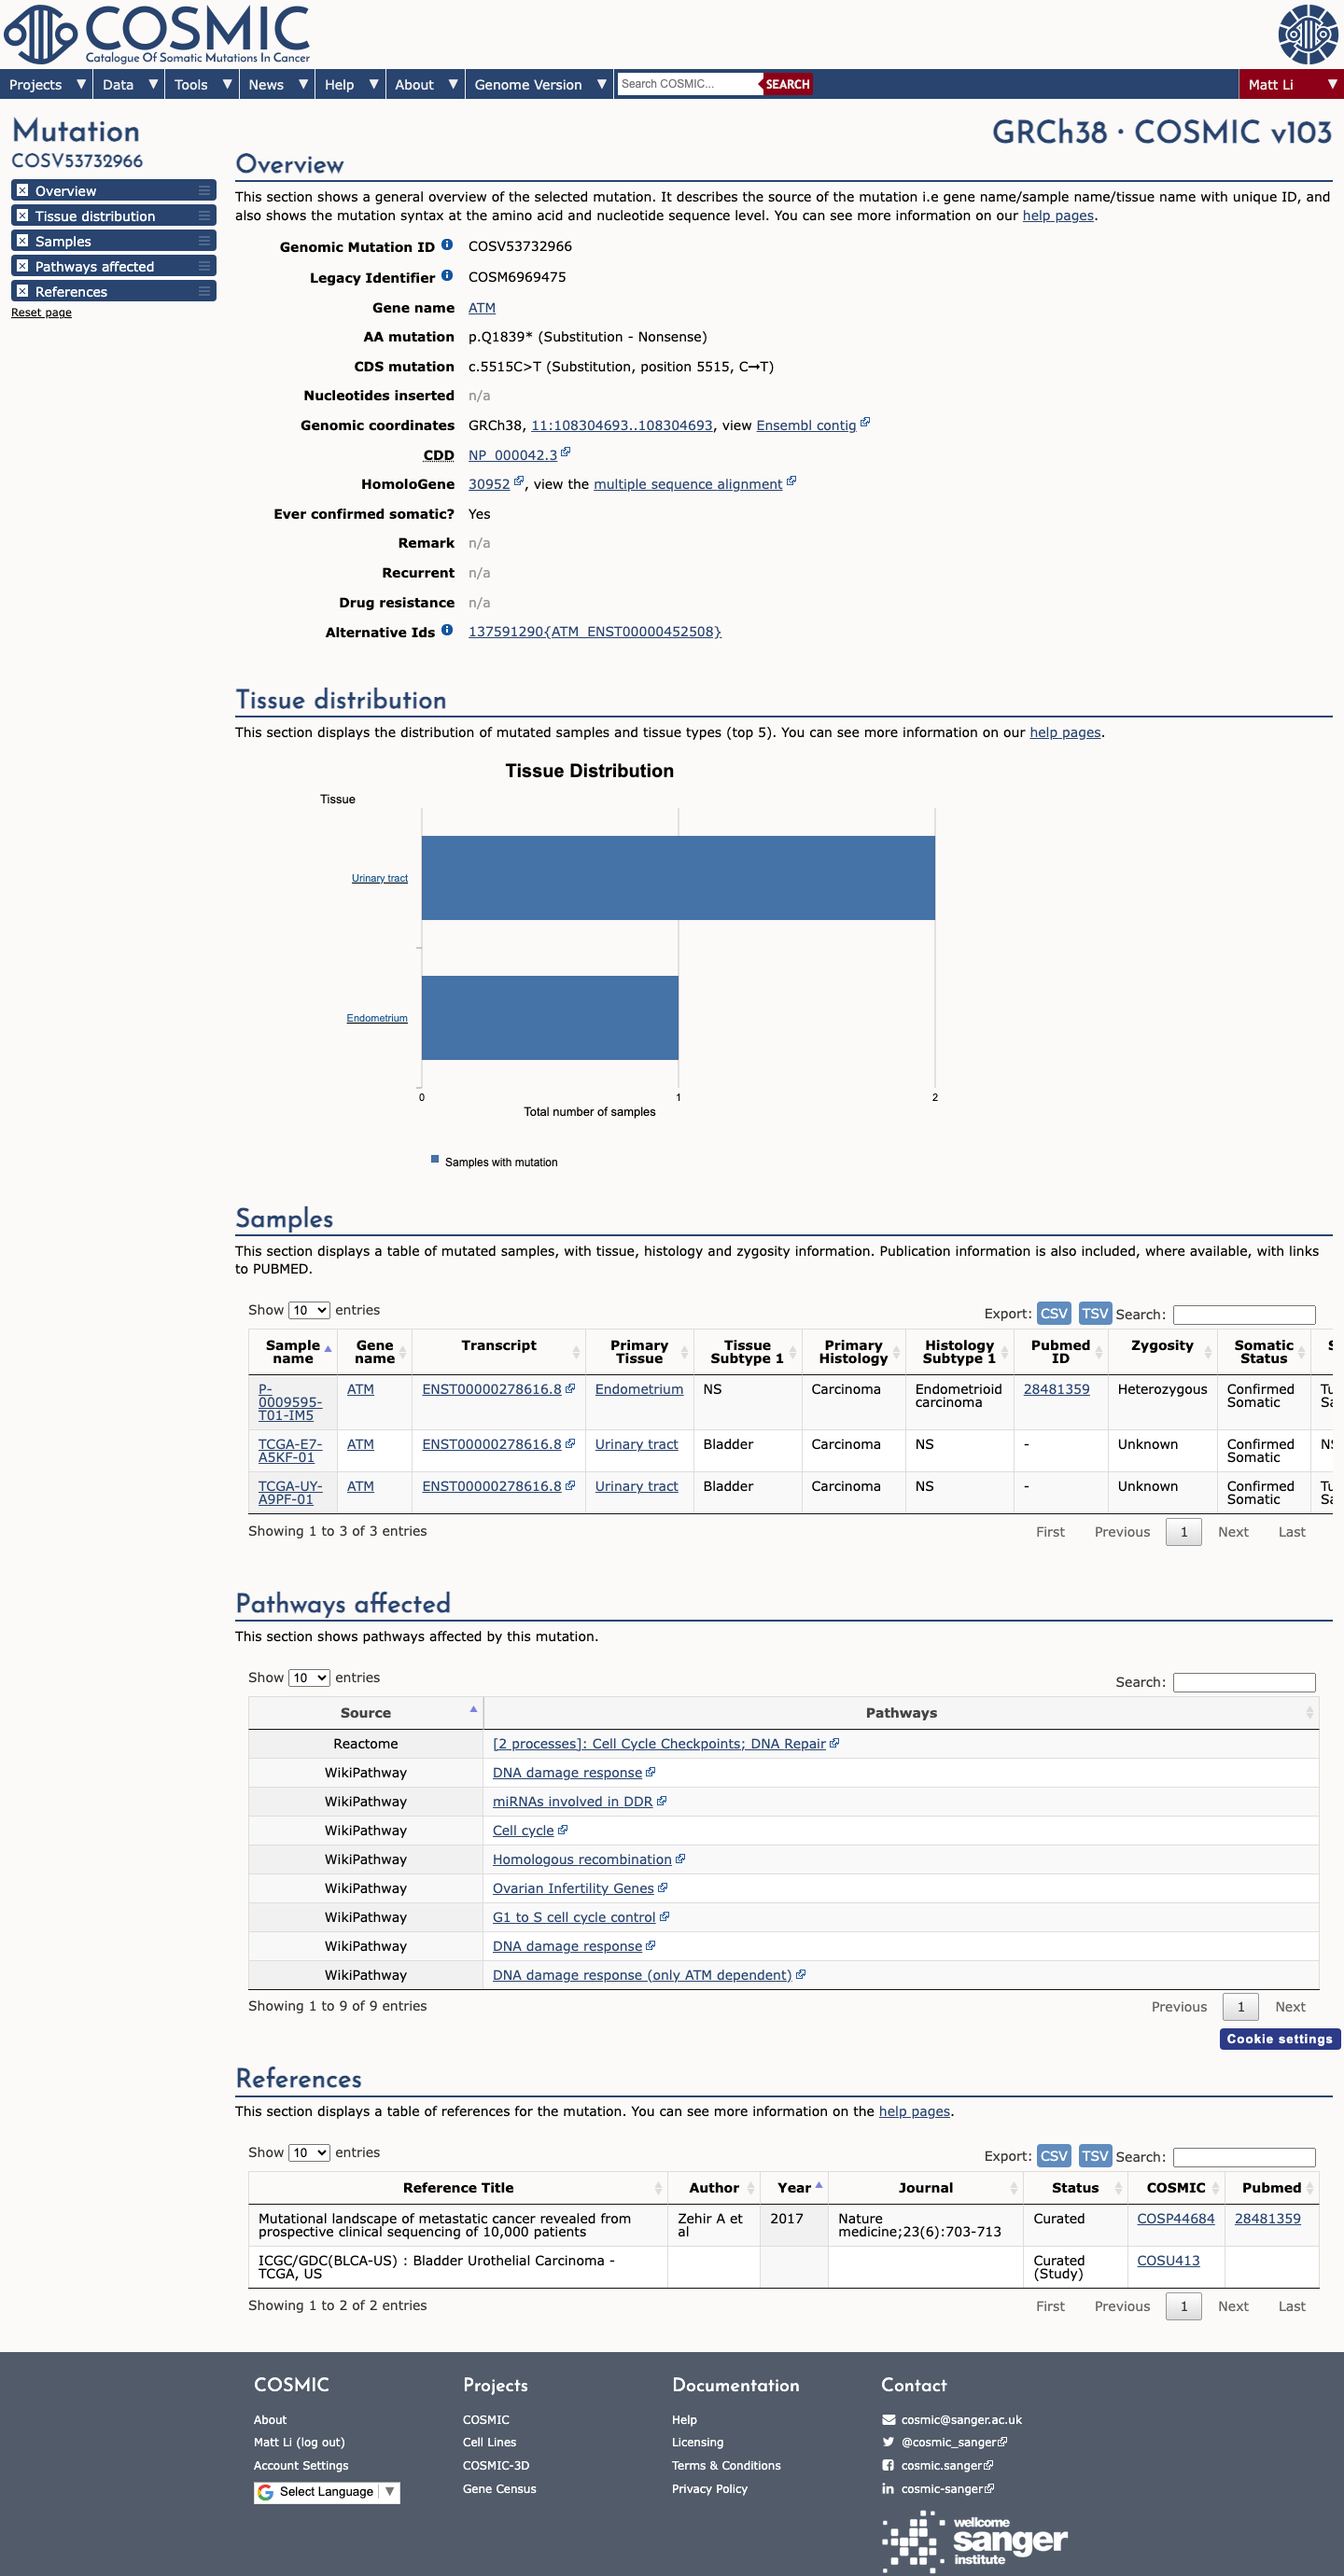Screen dimensions: 1344x2576
Task: Export References table as TSV
Action: click(1095, 2156)
